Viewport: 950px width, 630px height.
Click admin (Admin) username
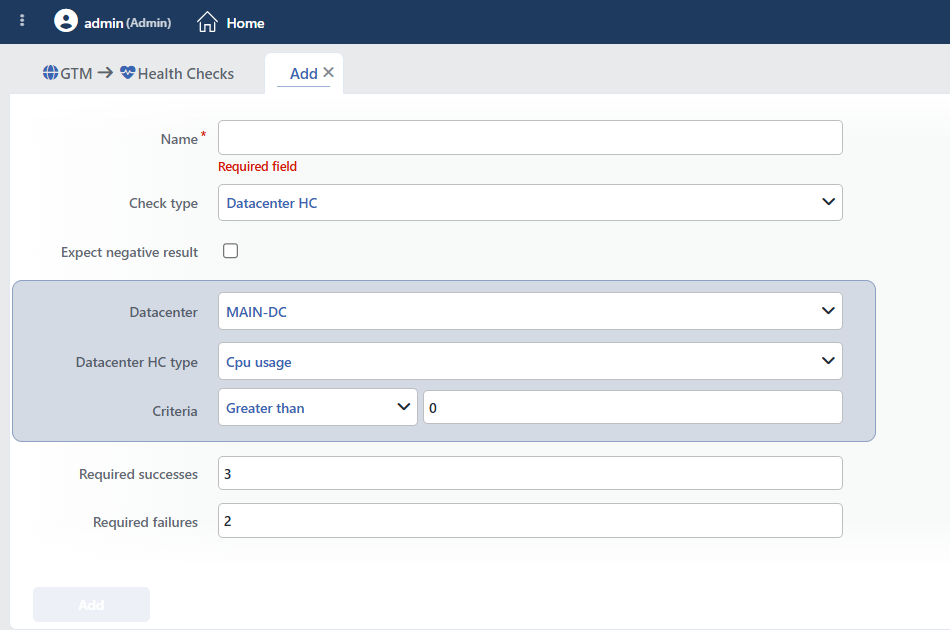click(x=127, y=23)
